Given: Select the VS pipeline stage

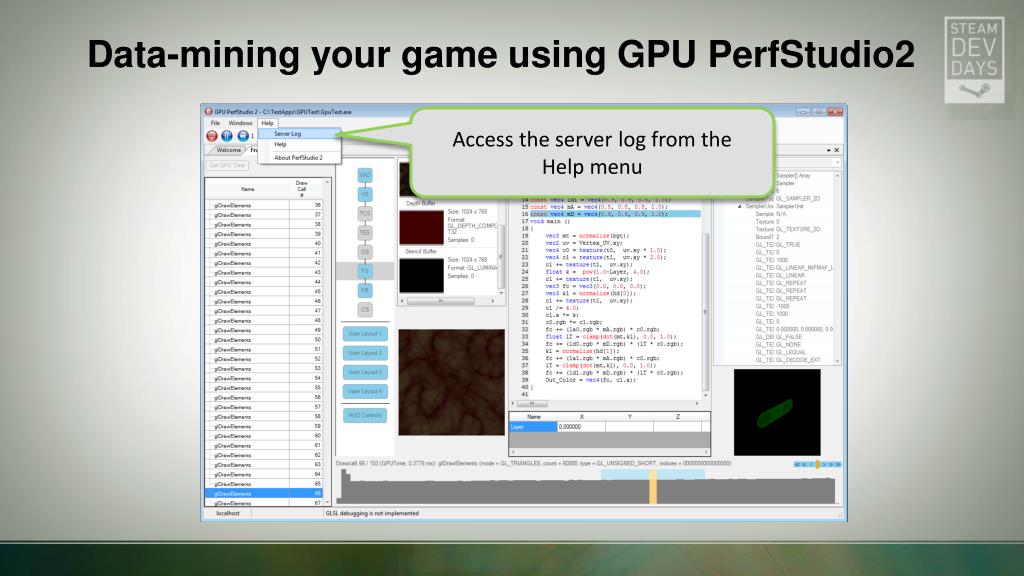Looking at the screenshot, I should pyautogui.click(x=365, y=194).
